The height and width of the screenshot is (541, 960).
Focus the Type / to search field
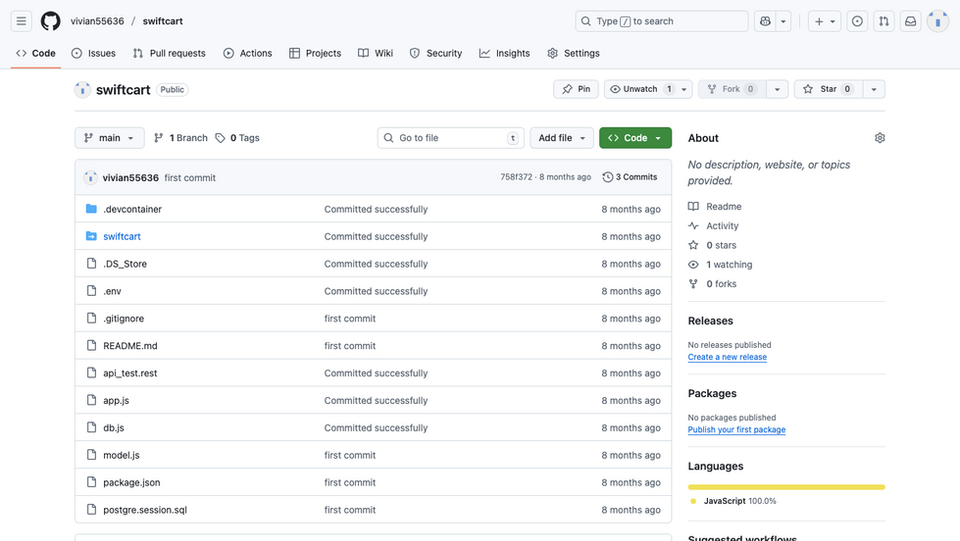coord(662,21)
